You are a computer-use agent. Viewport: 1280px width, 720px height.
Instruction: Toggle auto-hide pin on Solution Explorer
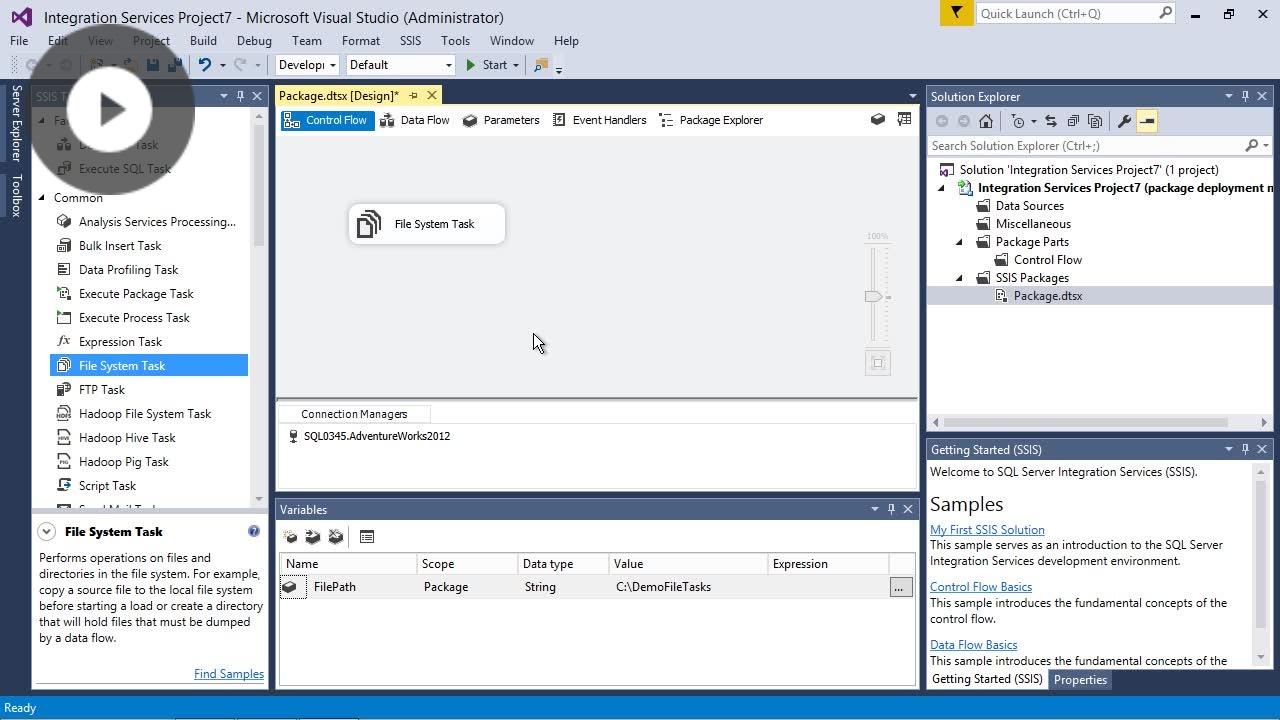tap(1245, 96)
